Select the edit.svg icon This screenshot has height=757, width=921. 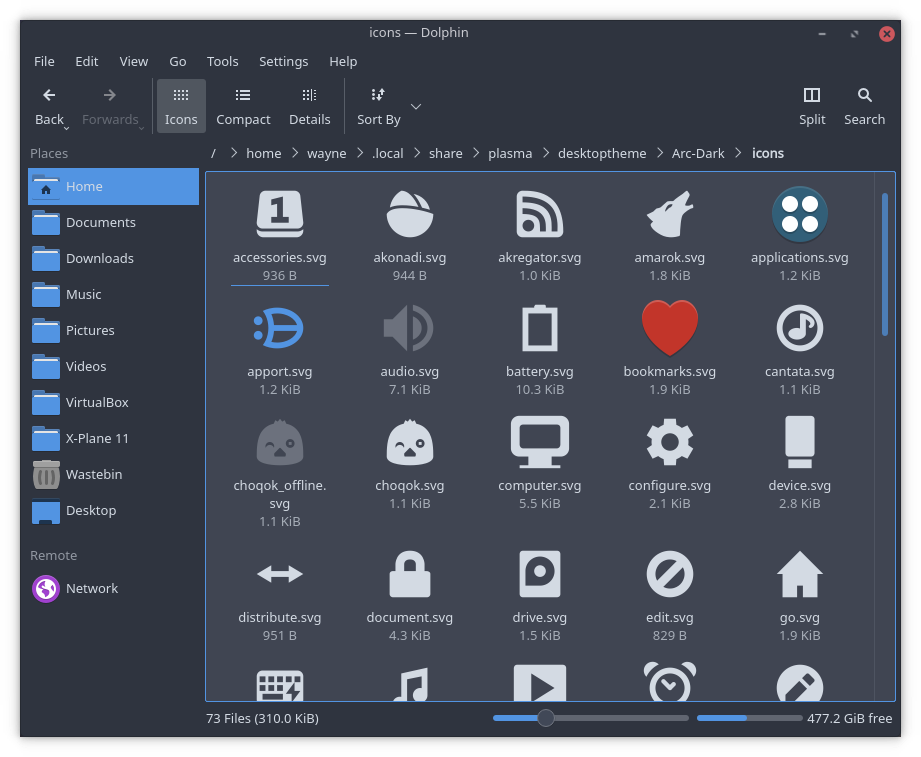click(670, 574)
